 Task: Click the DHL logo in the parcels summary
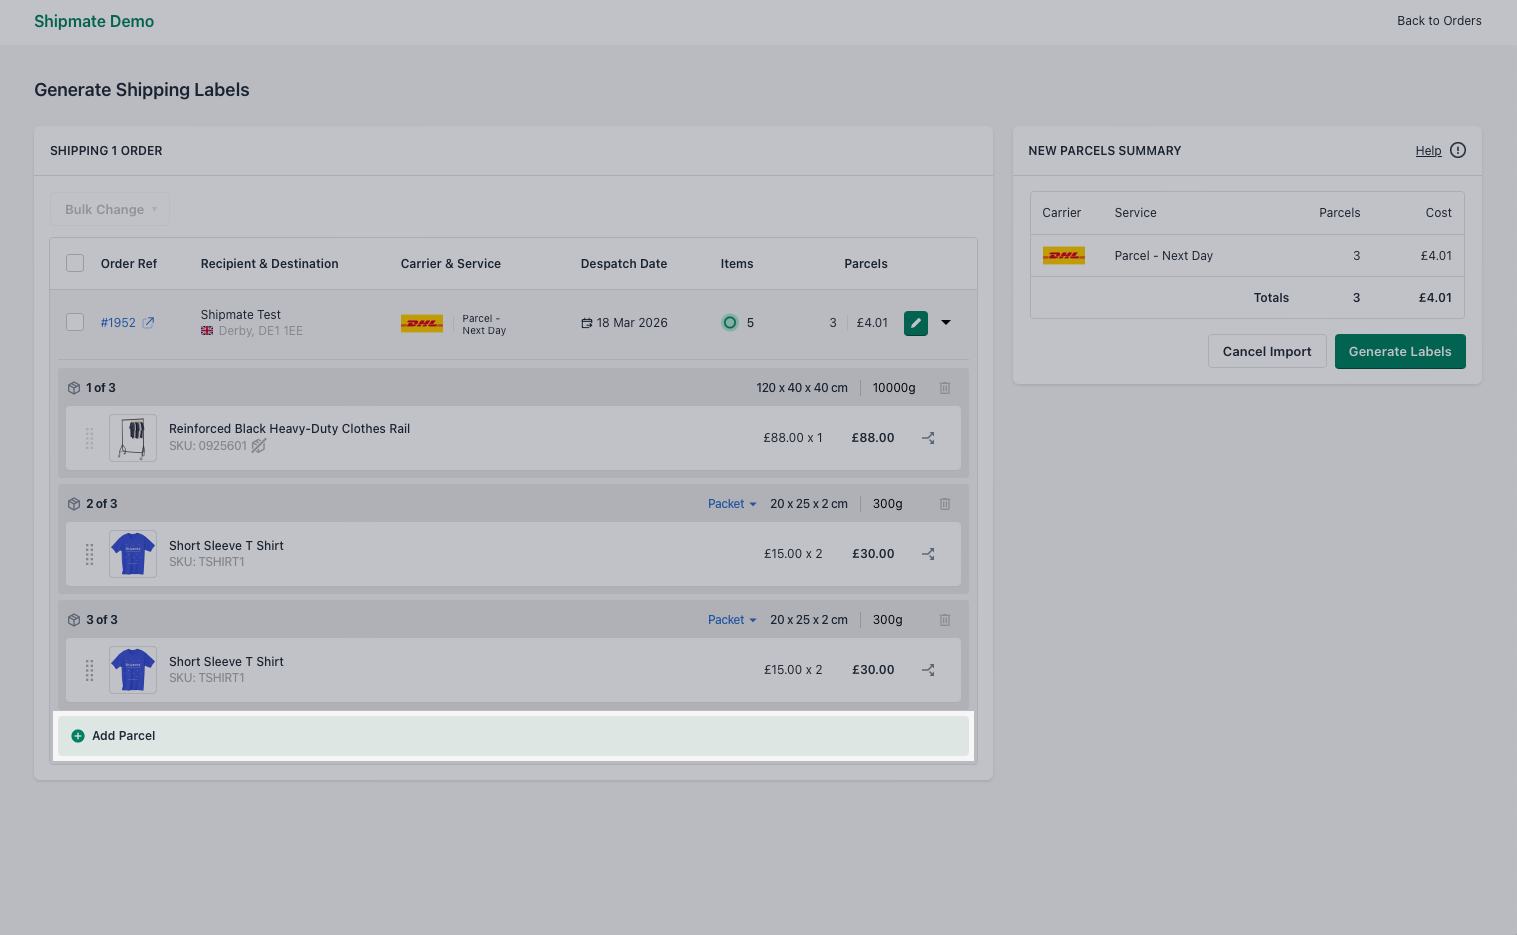1063,255
